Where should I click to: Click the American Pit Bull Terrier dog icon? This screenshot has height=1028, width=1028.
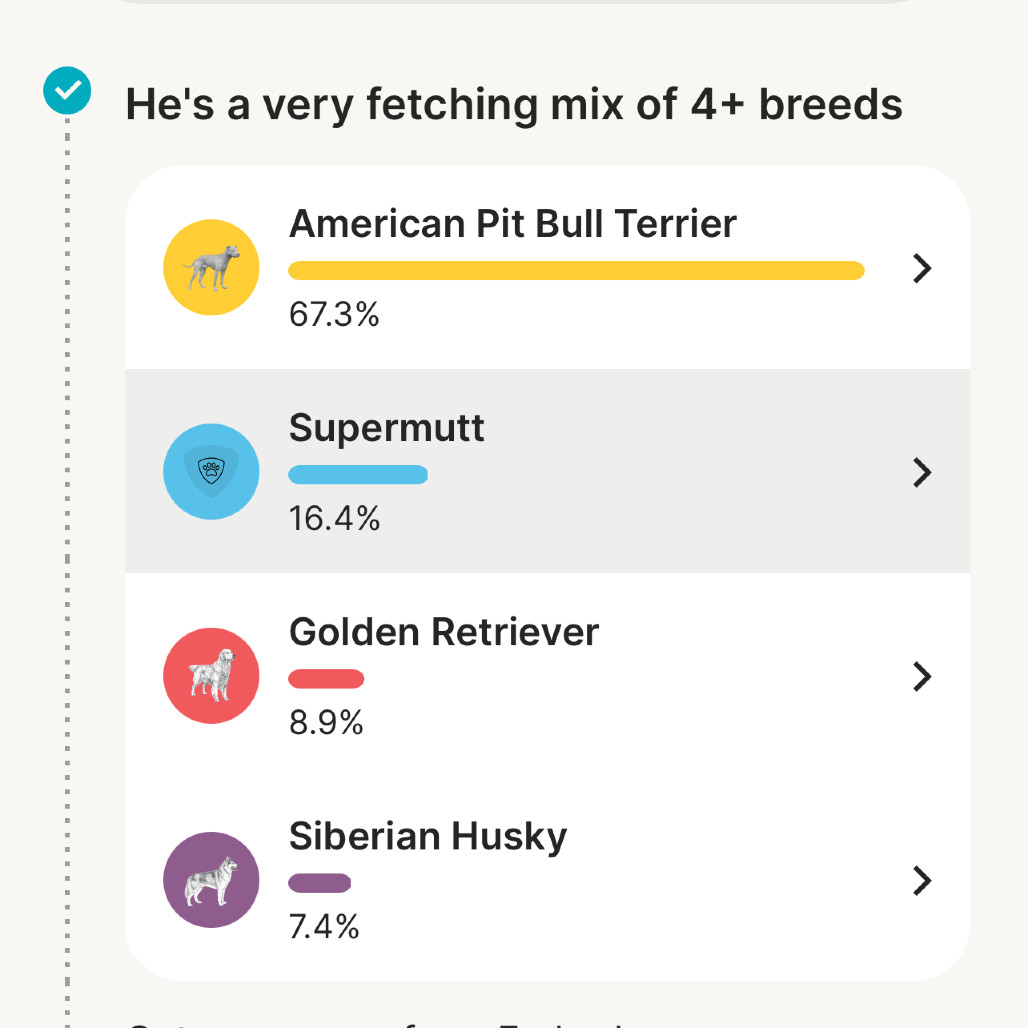(x=211, y=268)
